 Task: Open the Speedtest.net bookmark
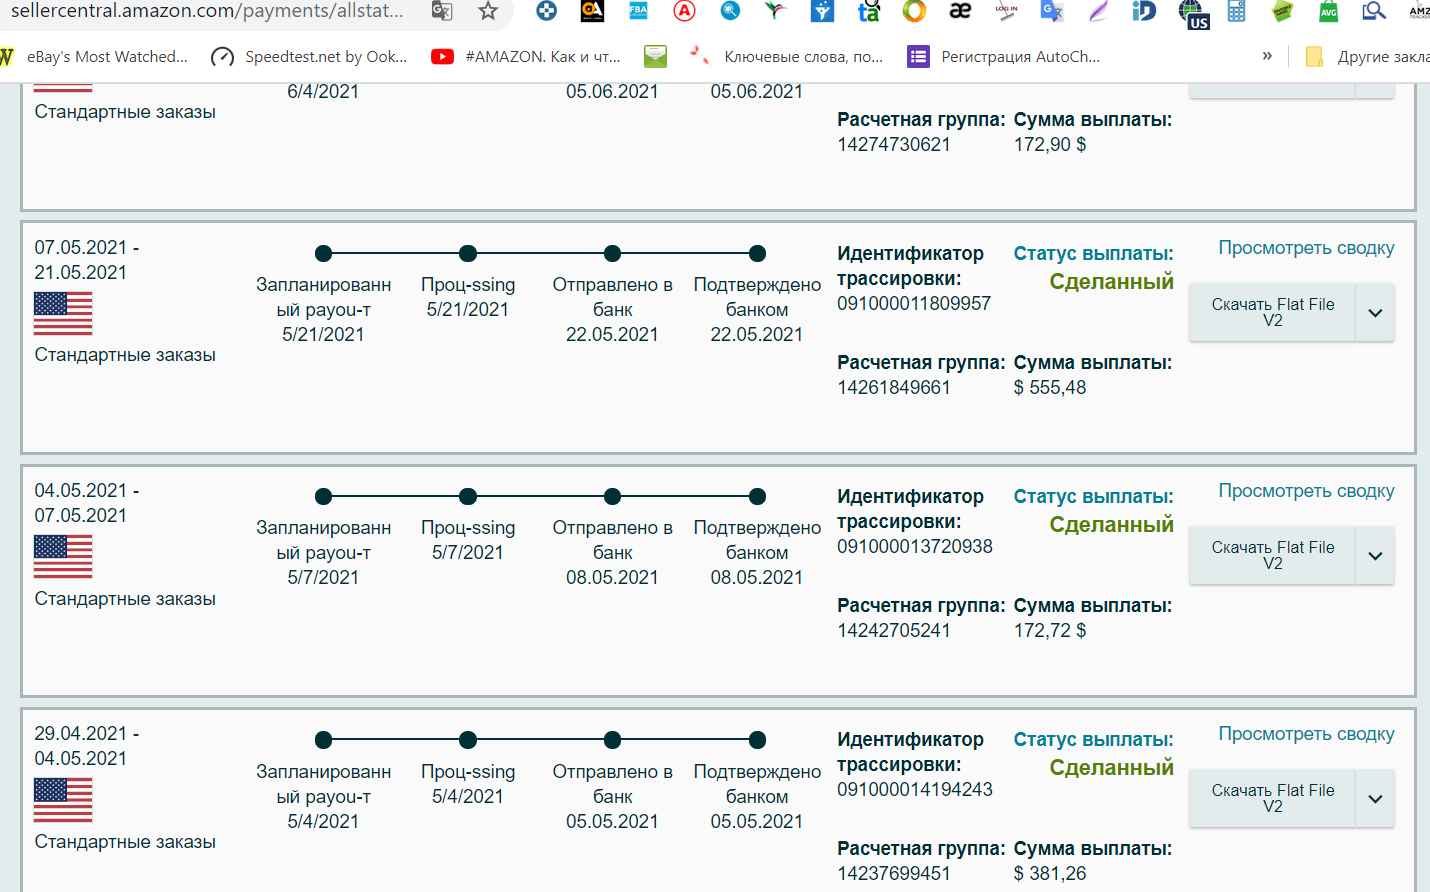coord(310,57)
